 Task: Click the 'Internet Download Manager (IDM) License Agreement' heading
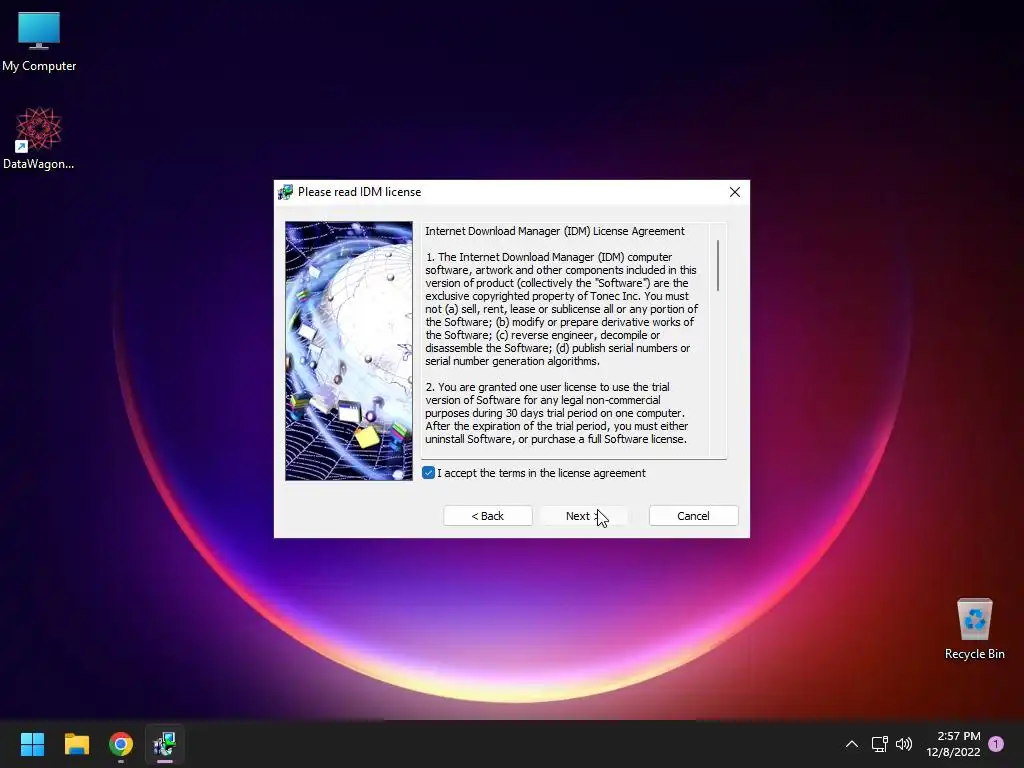coord(555,231)
